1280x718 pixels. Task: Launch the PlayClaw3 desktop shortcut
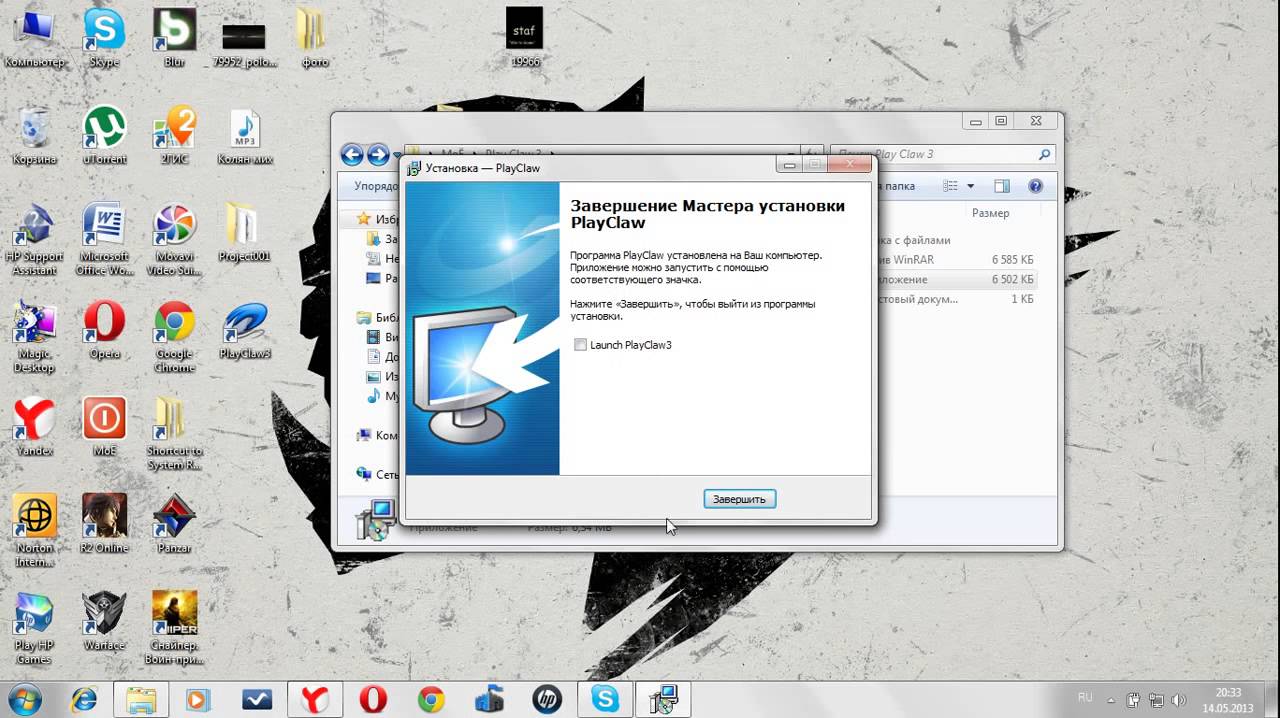245,331
